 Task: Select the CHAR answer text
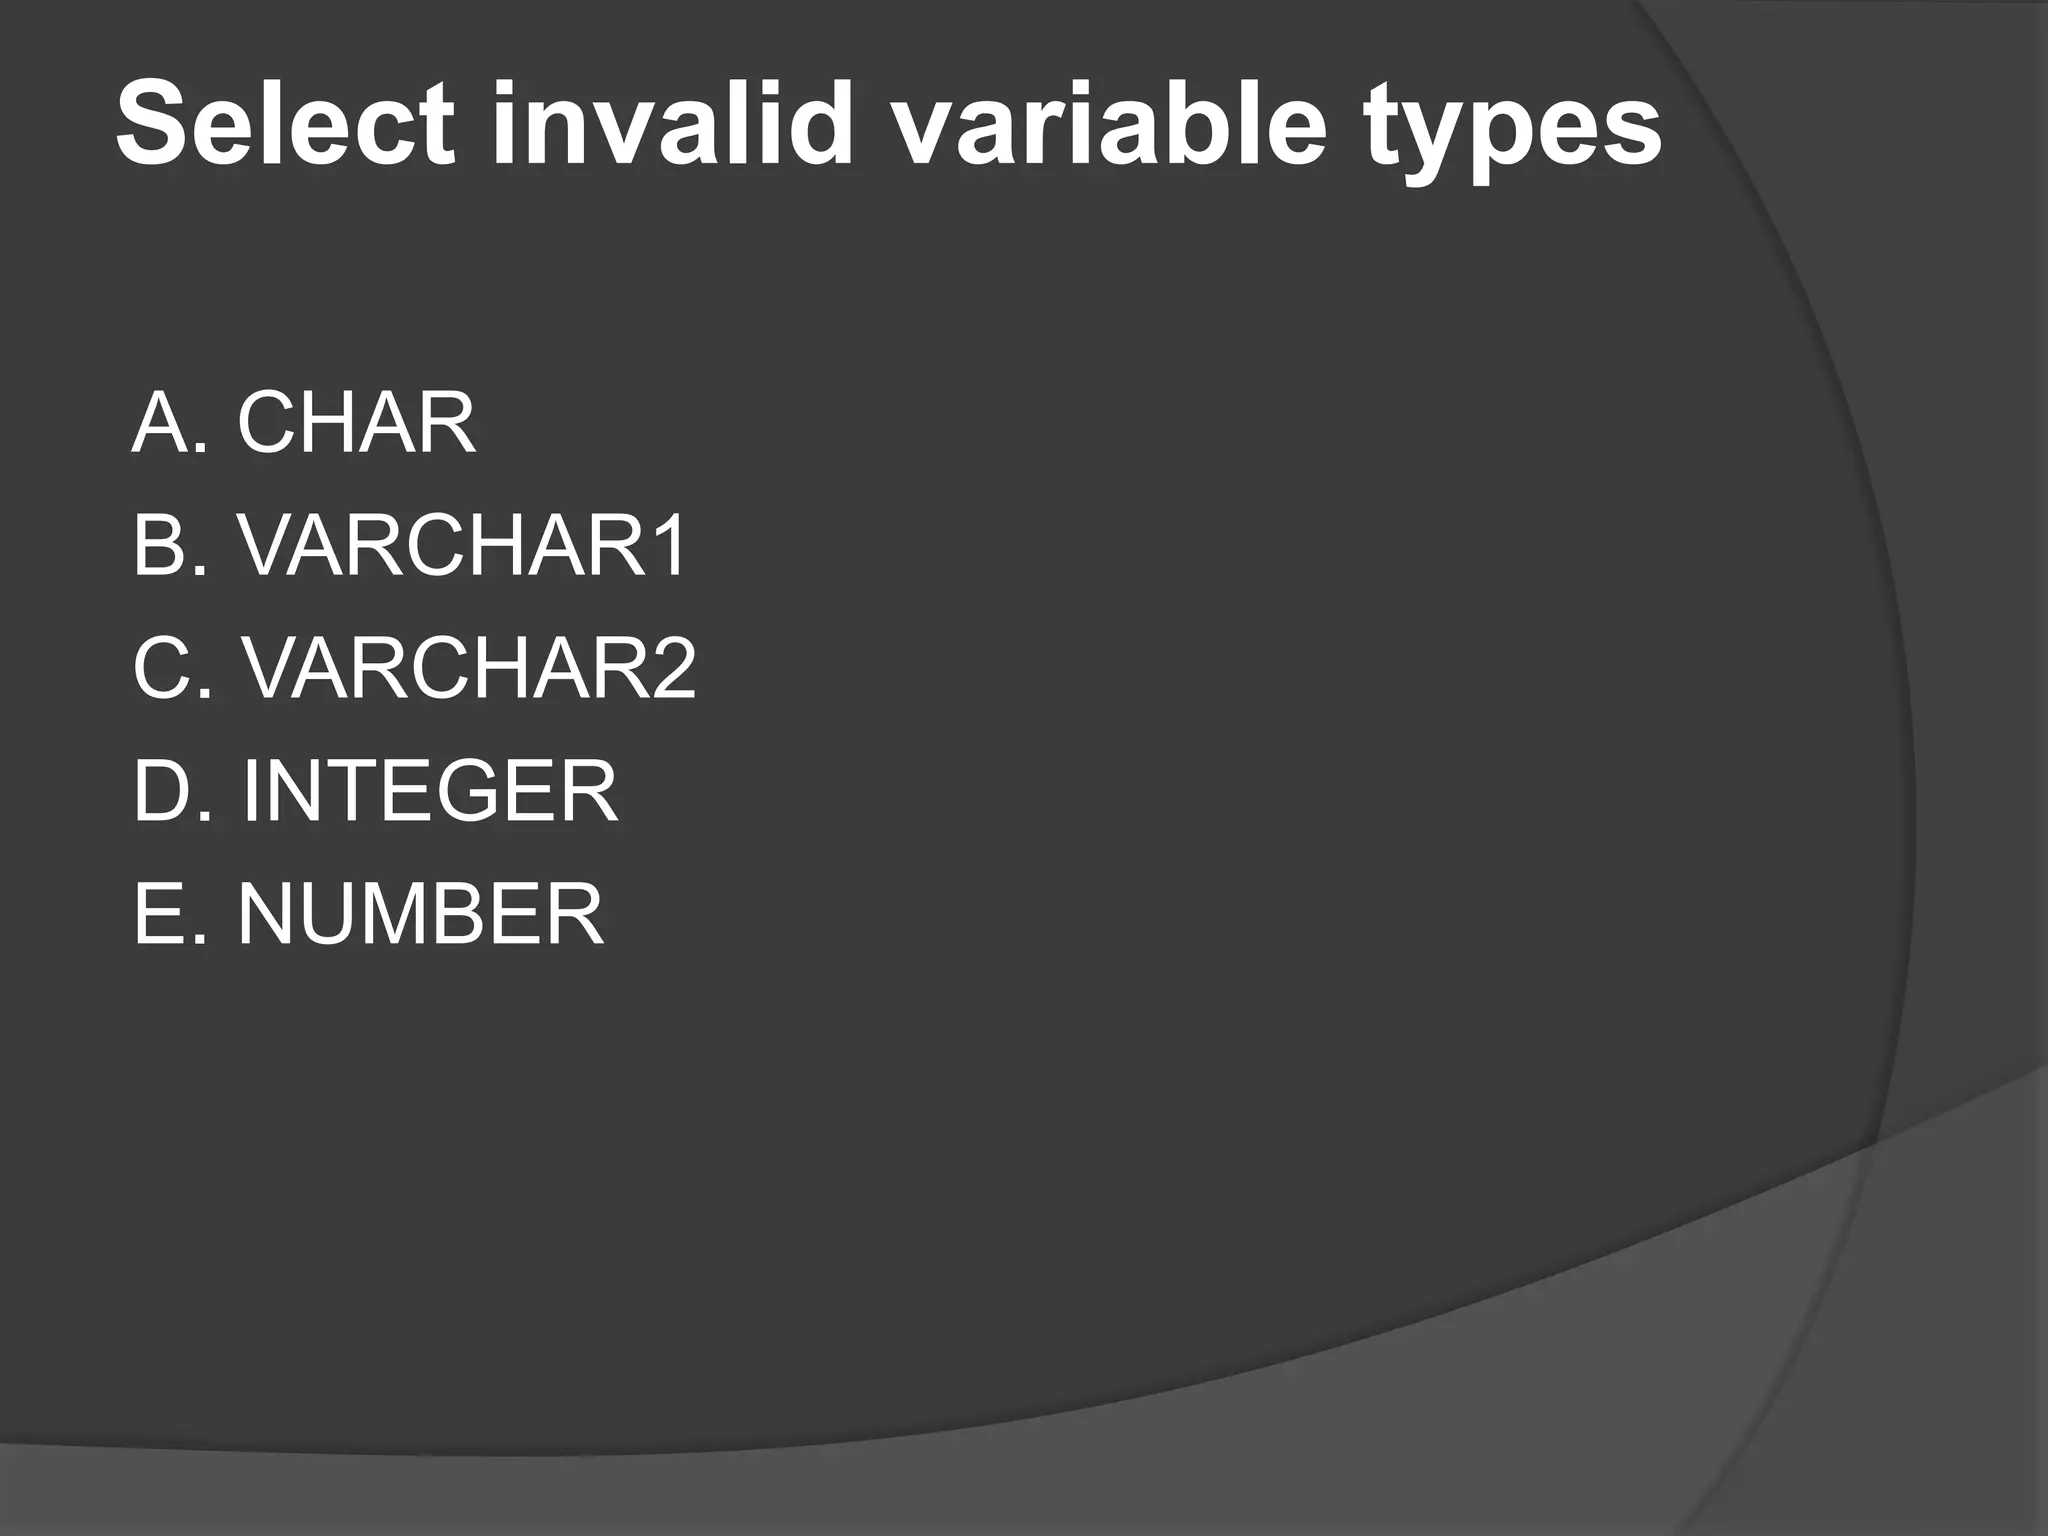click(x=356, y=422)
